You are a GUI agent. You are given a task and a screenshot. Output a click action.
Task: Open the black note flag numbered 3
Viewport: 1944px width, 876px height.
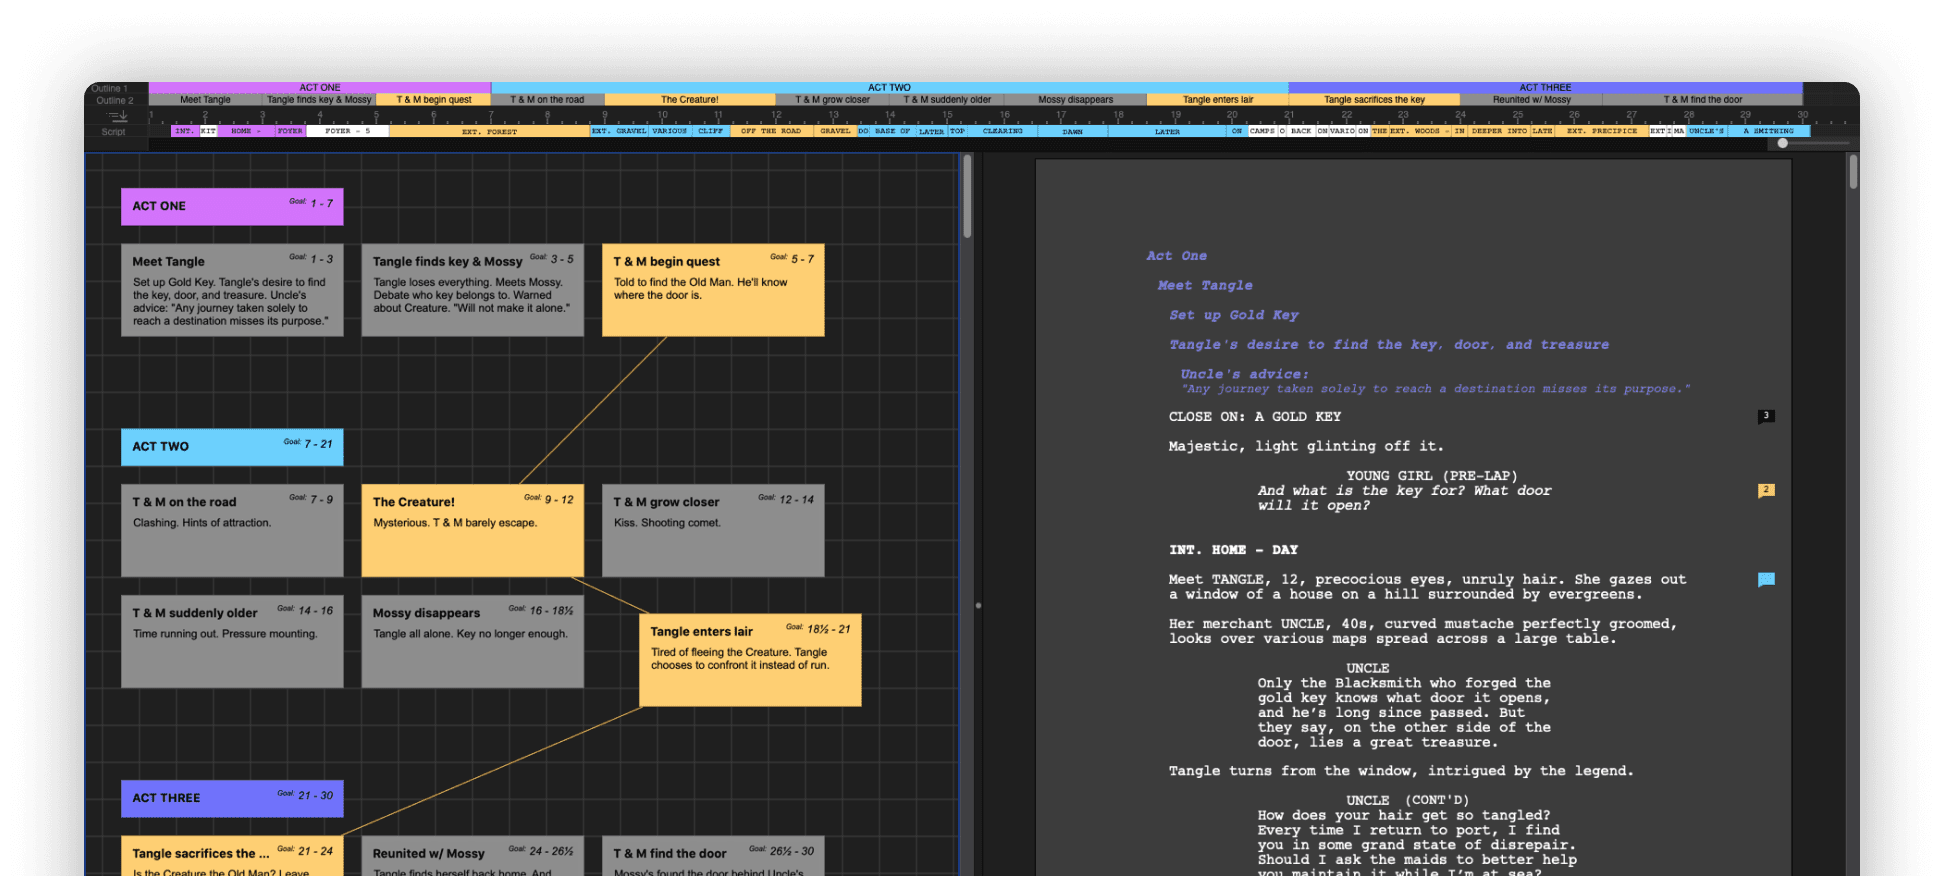(x=1766, y=416)
